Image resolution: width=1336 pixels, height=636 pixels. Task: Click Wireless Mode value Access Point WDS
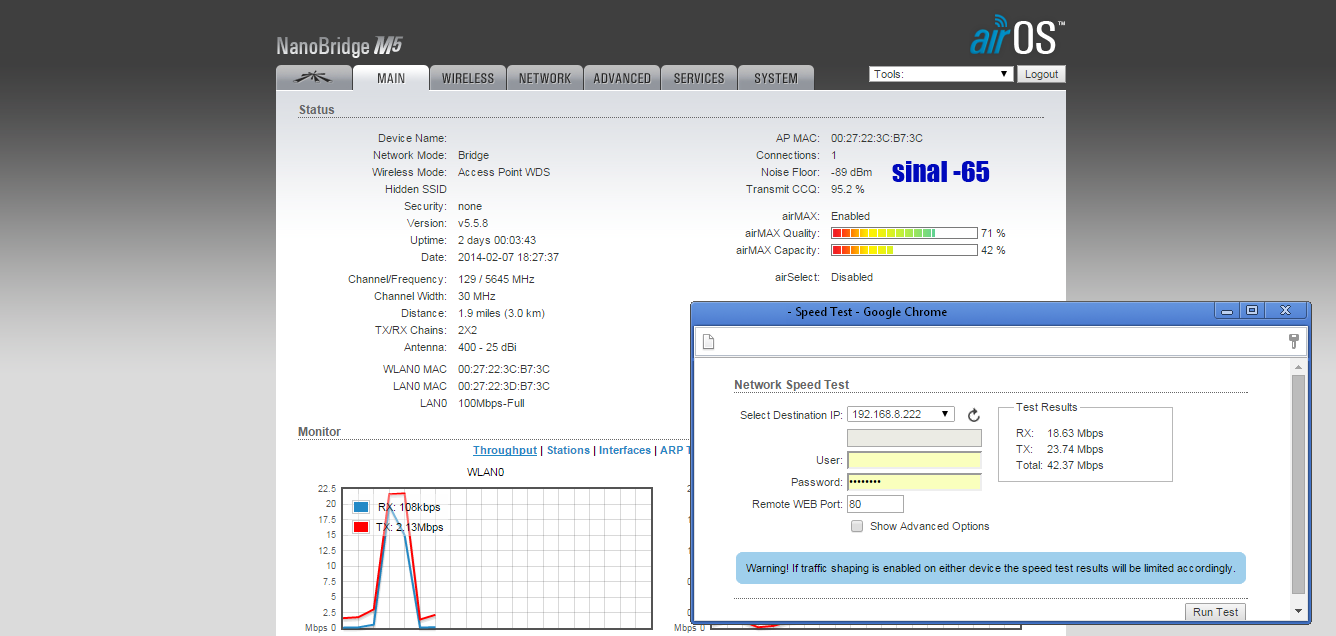[504, 172]
